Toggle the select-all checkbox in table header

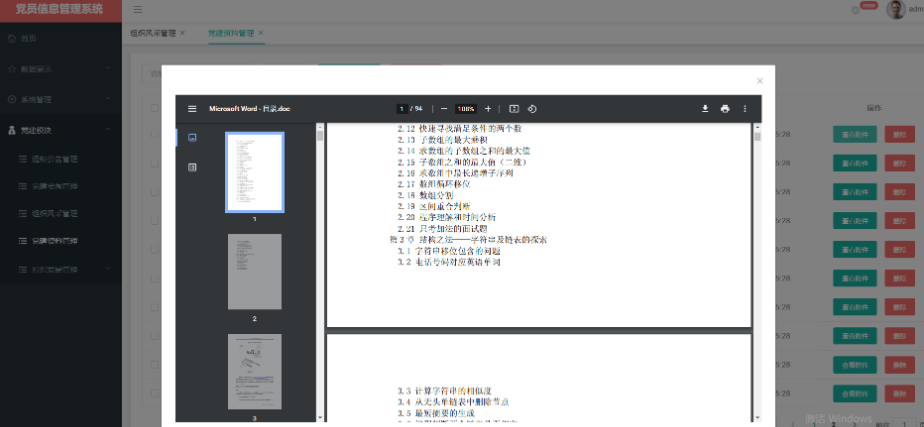click(x=154, y=108)
